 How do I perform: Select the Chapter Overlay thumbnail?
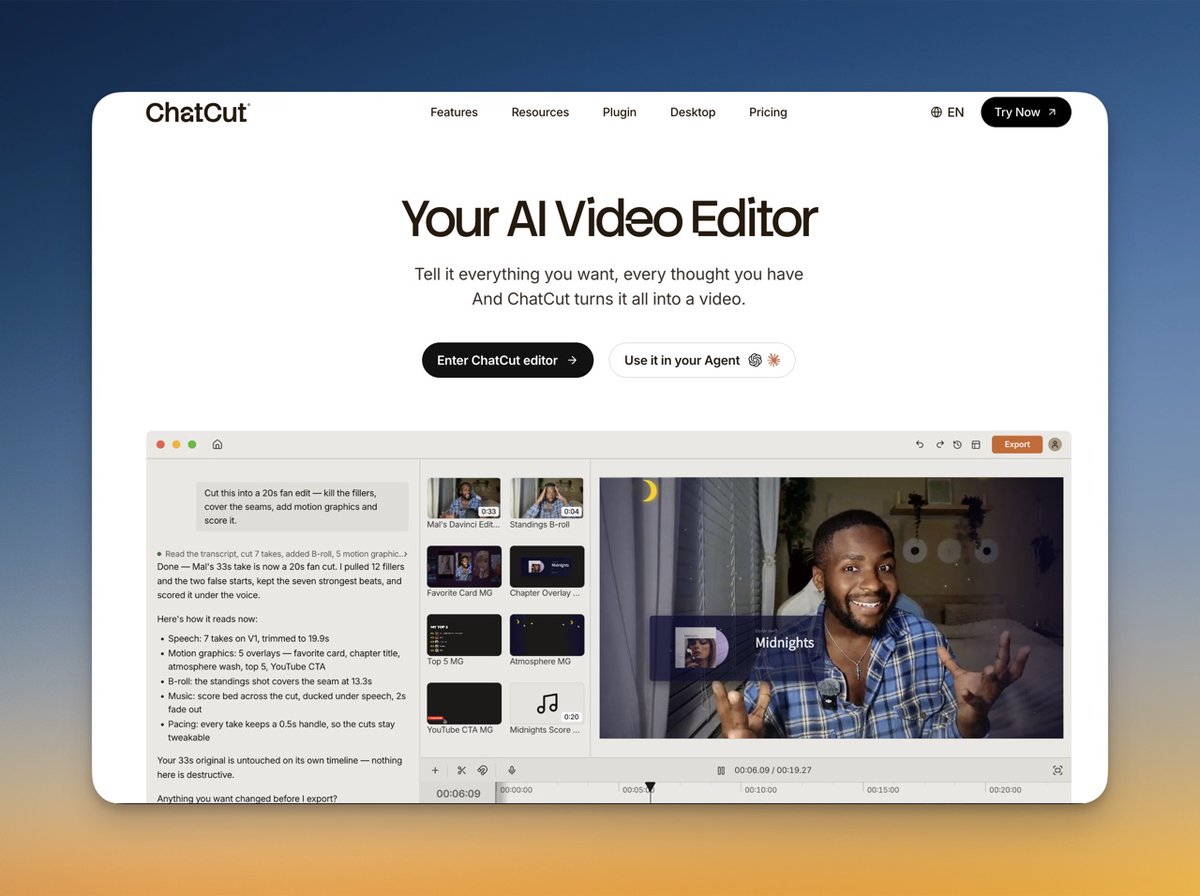547,566
